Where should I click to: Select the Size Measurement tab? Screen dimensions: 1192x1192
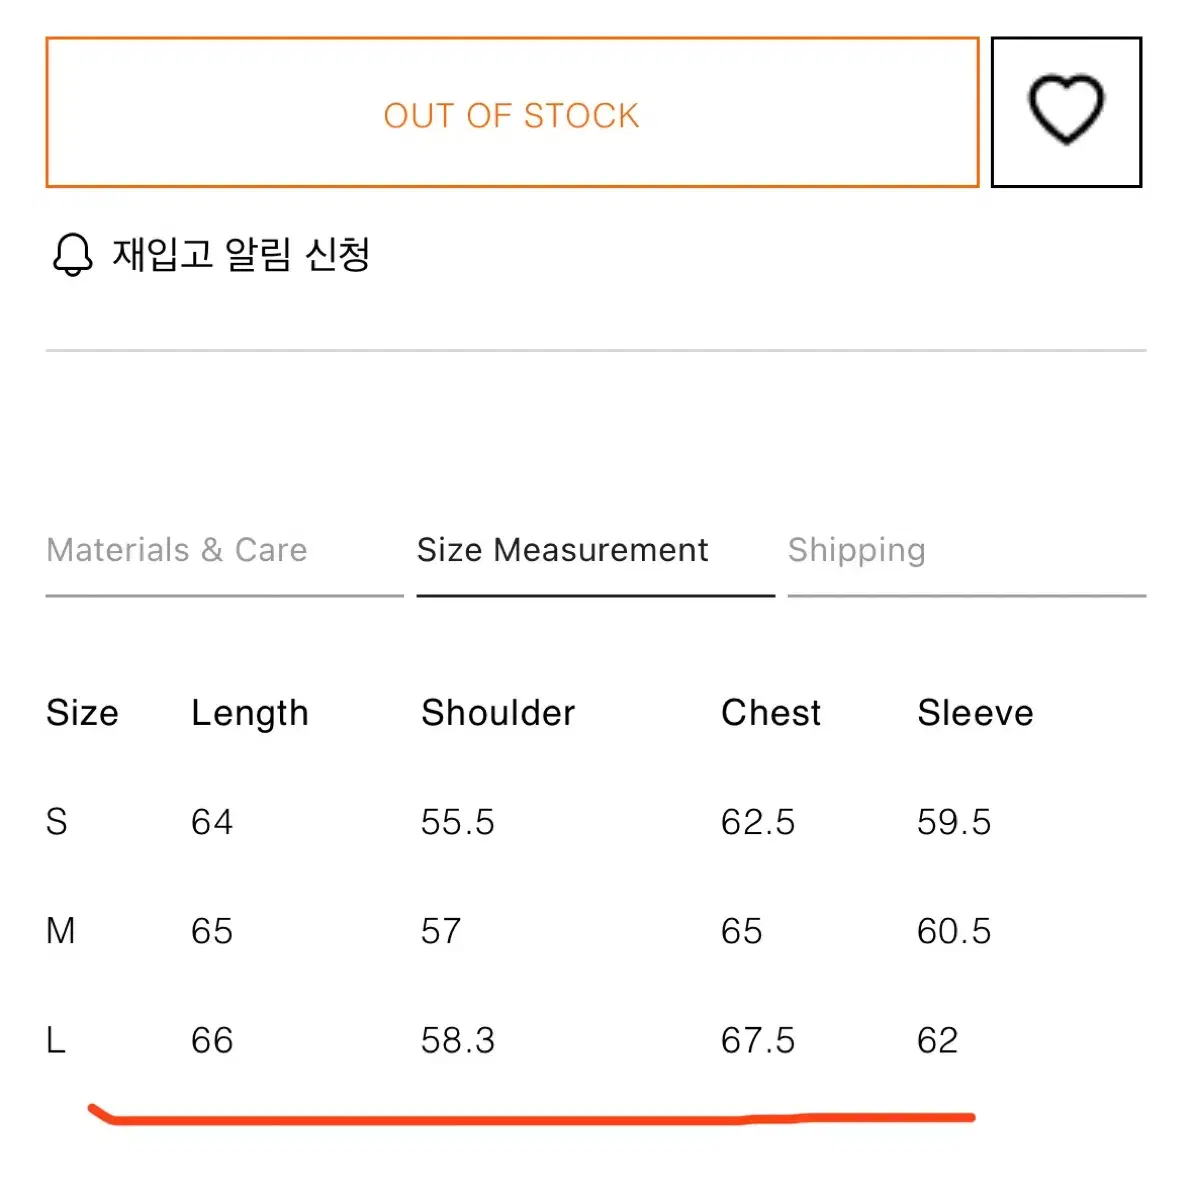point(563,550)
